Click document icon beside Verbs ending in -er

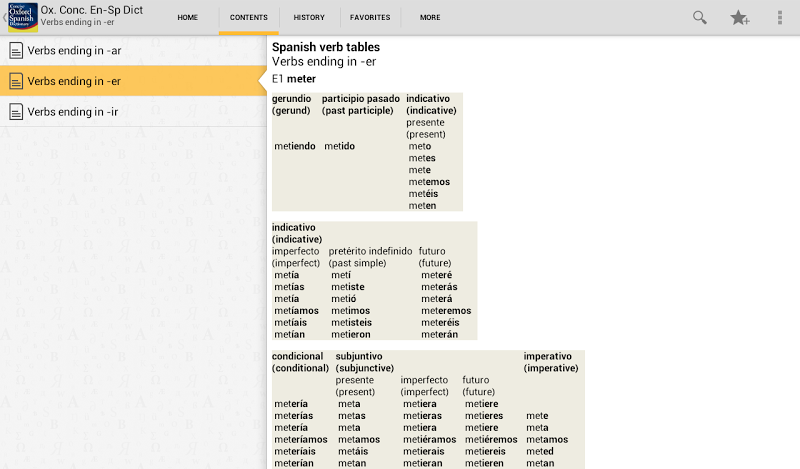(x=16, y=81)
